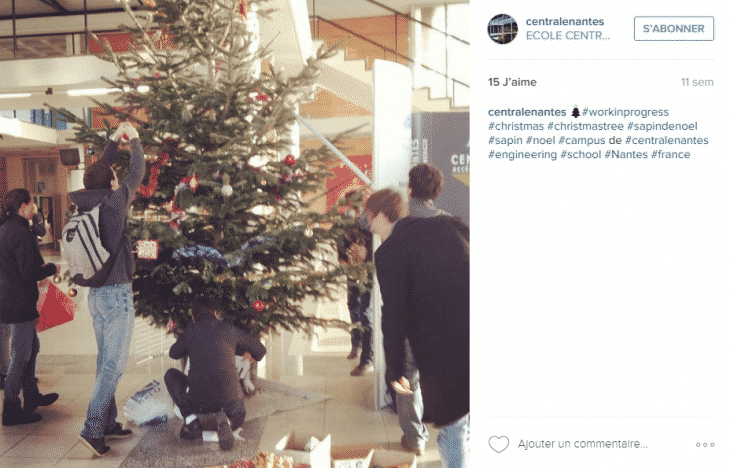This screenshot has width=730, height=468.
Task: Open the #france hashtag
Action: (670, 154)
